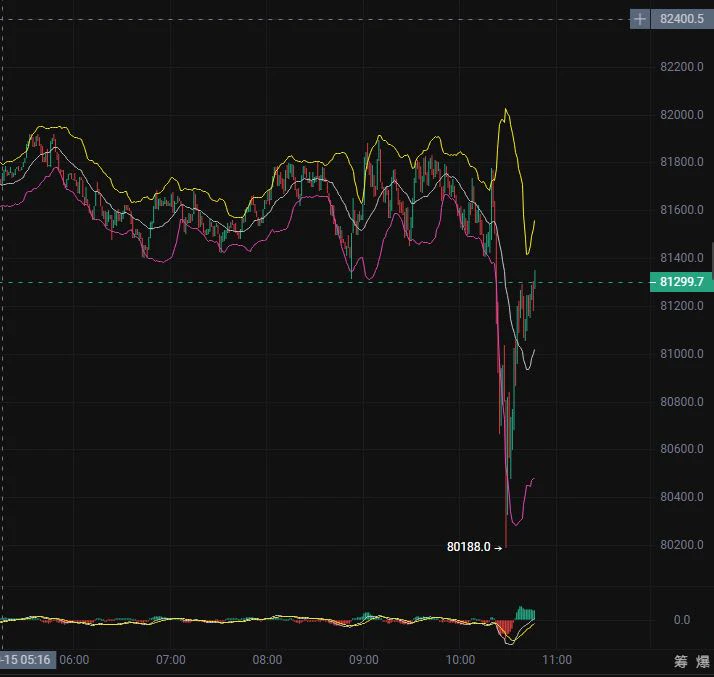
Task: Click the 07:00 time axis label
Action: [171, 660]
